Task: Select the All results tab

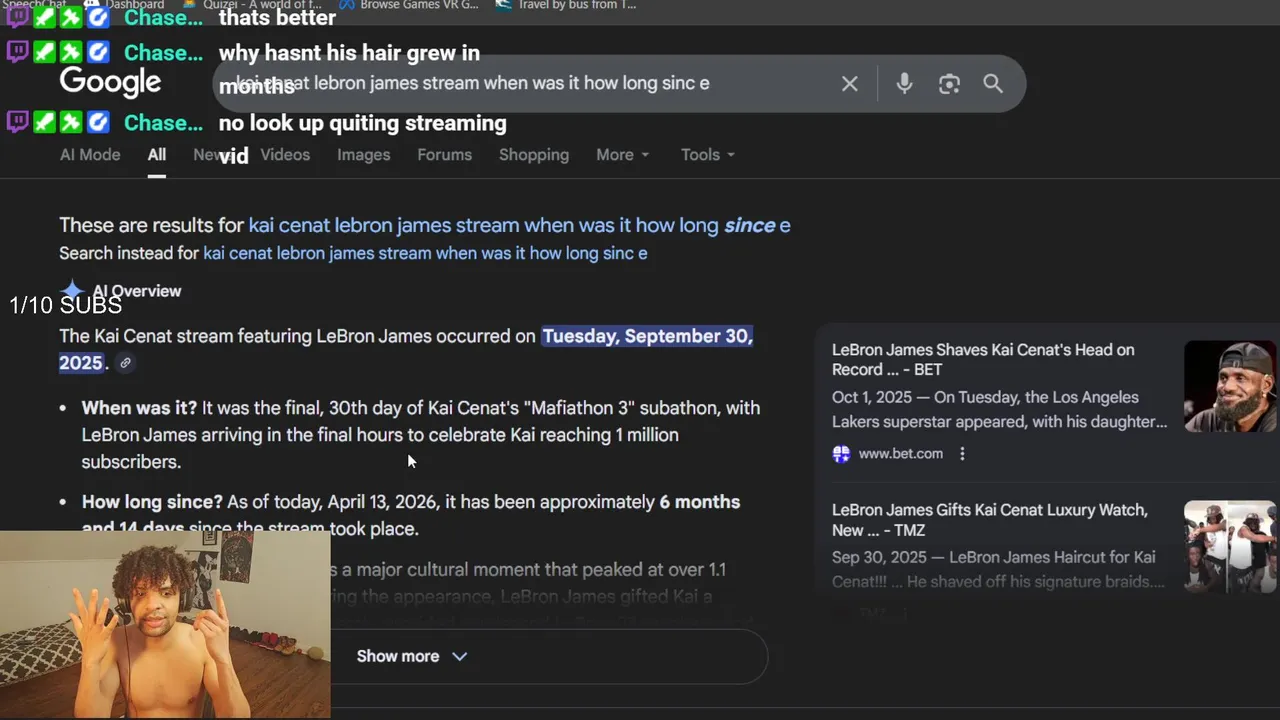Action: [157, 155]
